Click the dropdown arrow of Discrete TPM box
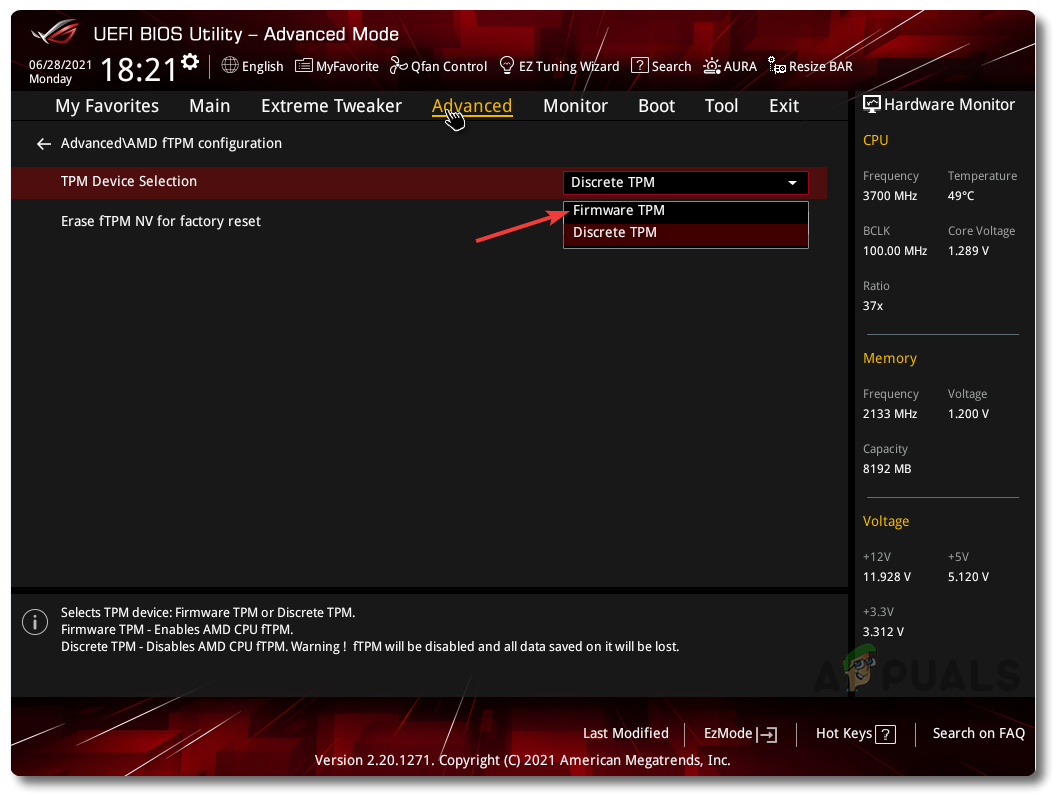Image resolution: width=1054 pixels, height=794 pixels. coord(793,183)
